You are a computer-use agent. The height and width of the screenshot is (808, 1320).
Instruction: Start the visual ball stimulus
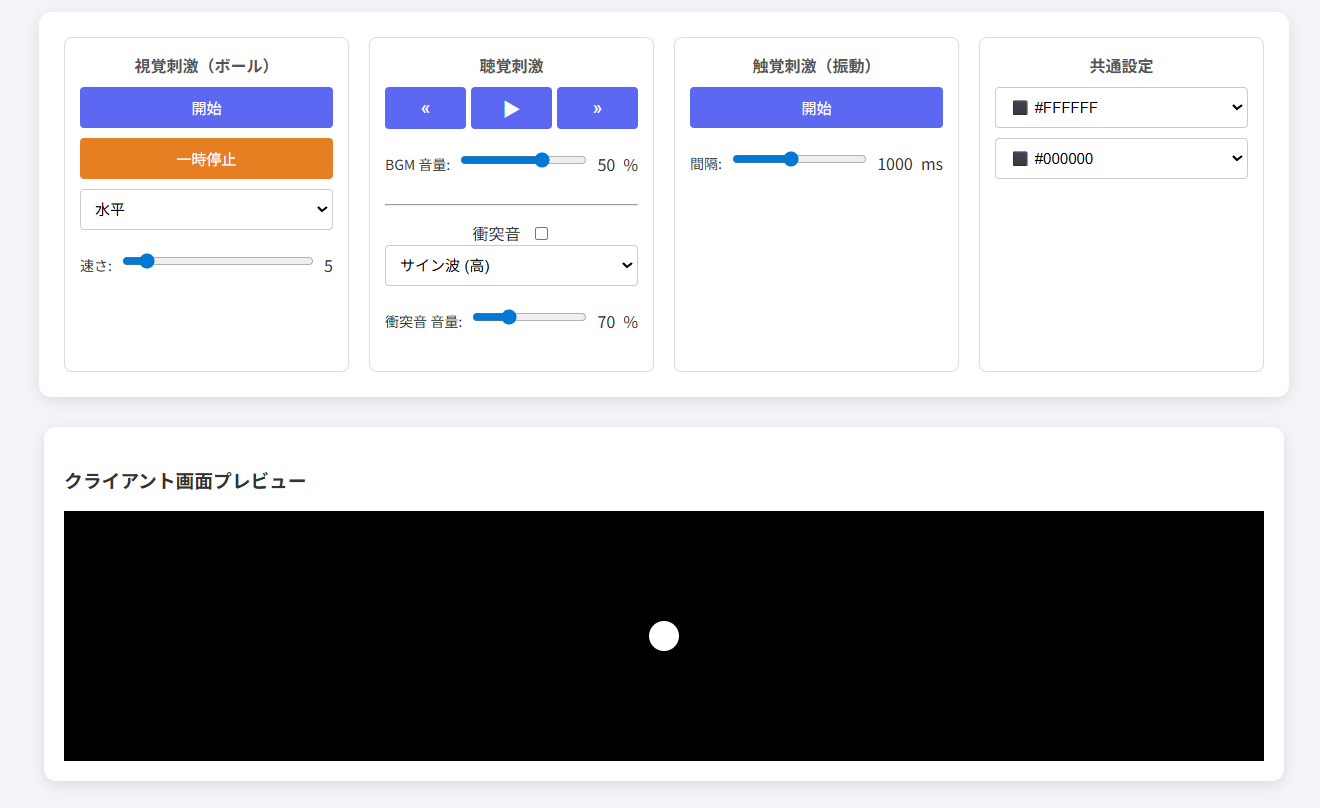click(x=206, y=108)
